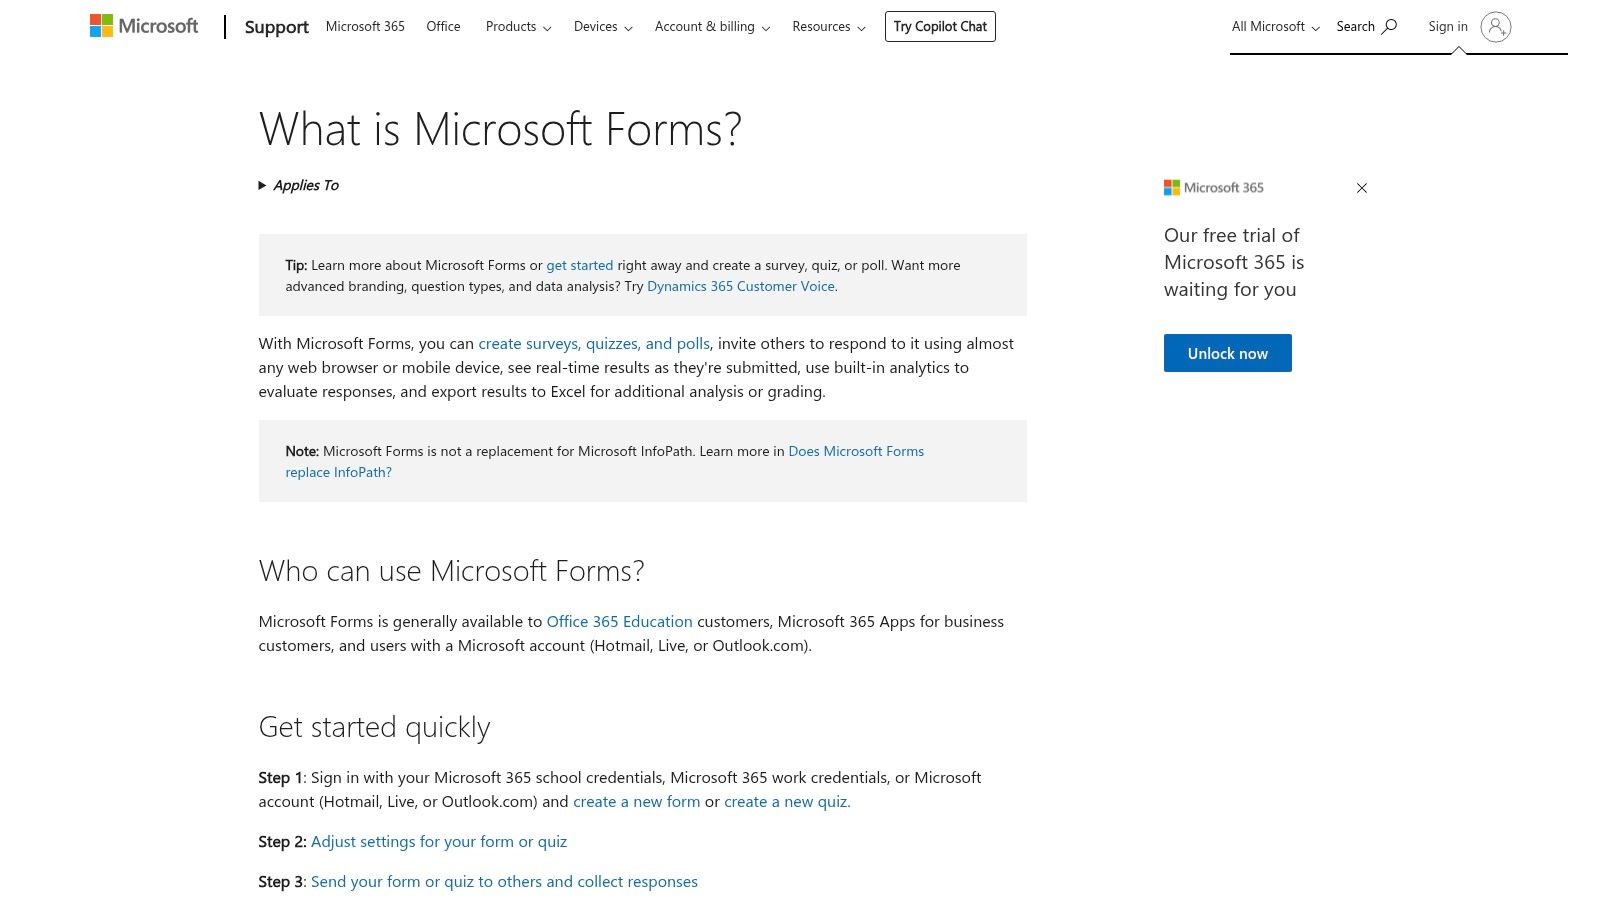Viewport: 1600px width, 900px height.
Task: Click the Unlock now button
Action: [x=1228, y=353]
